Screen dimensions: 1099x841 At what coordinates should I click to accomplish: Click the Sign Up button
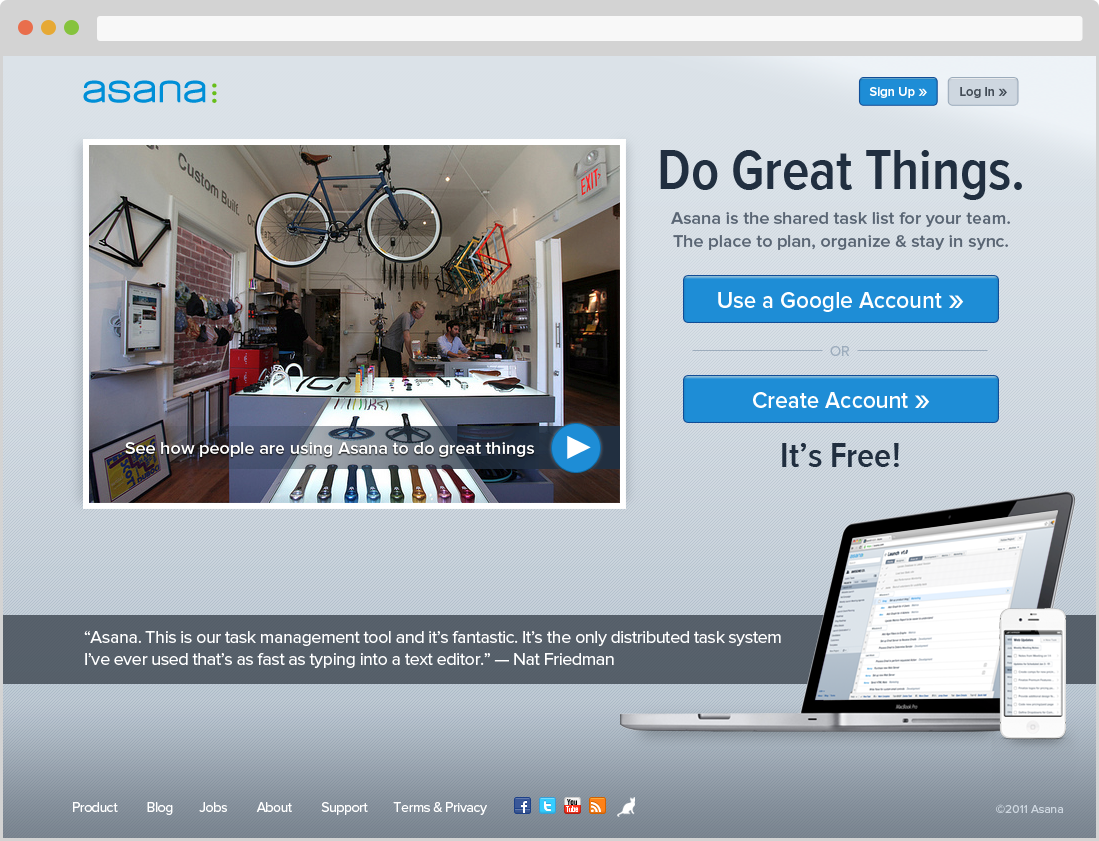coord(898,92)
